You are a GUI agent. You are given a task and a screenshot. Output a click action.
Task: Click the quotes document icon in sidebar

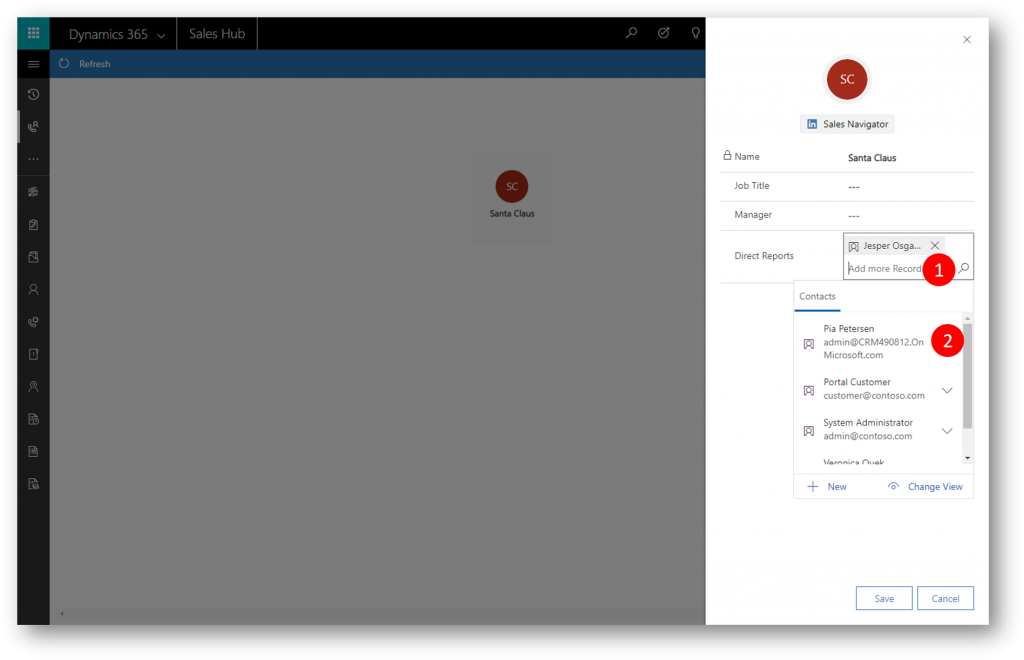pos(33,419)
